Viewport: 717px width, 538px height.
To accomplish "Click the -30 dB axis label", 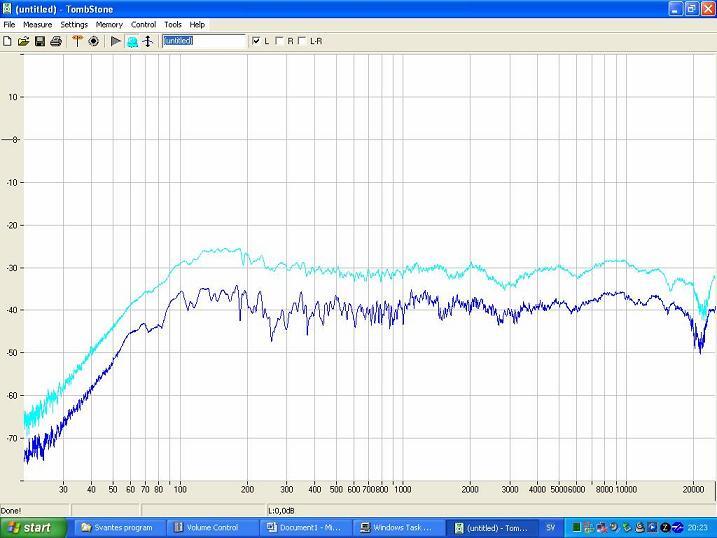I will (12, 268).
